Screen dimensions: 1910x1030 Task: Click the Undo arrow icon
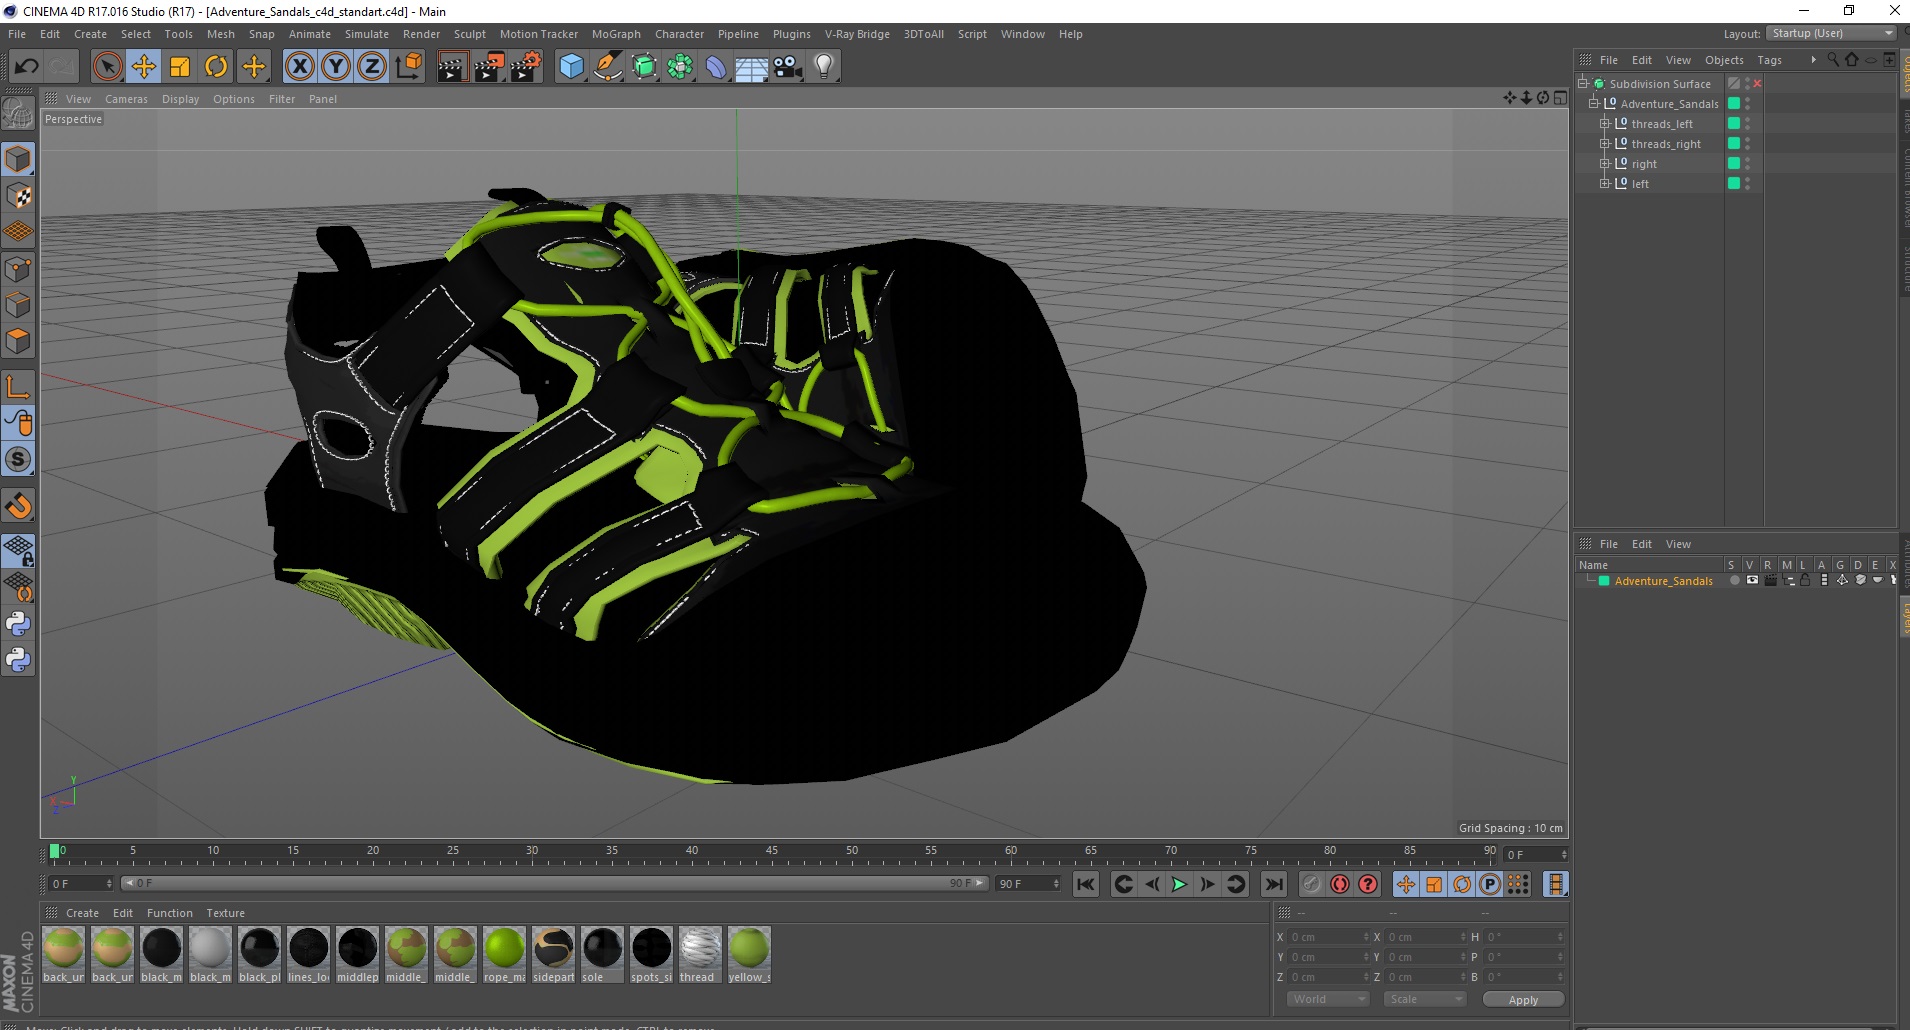(26, 67)
